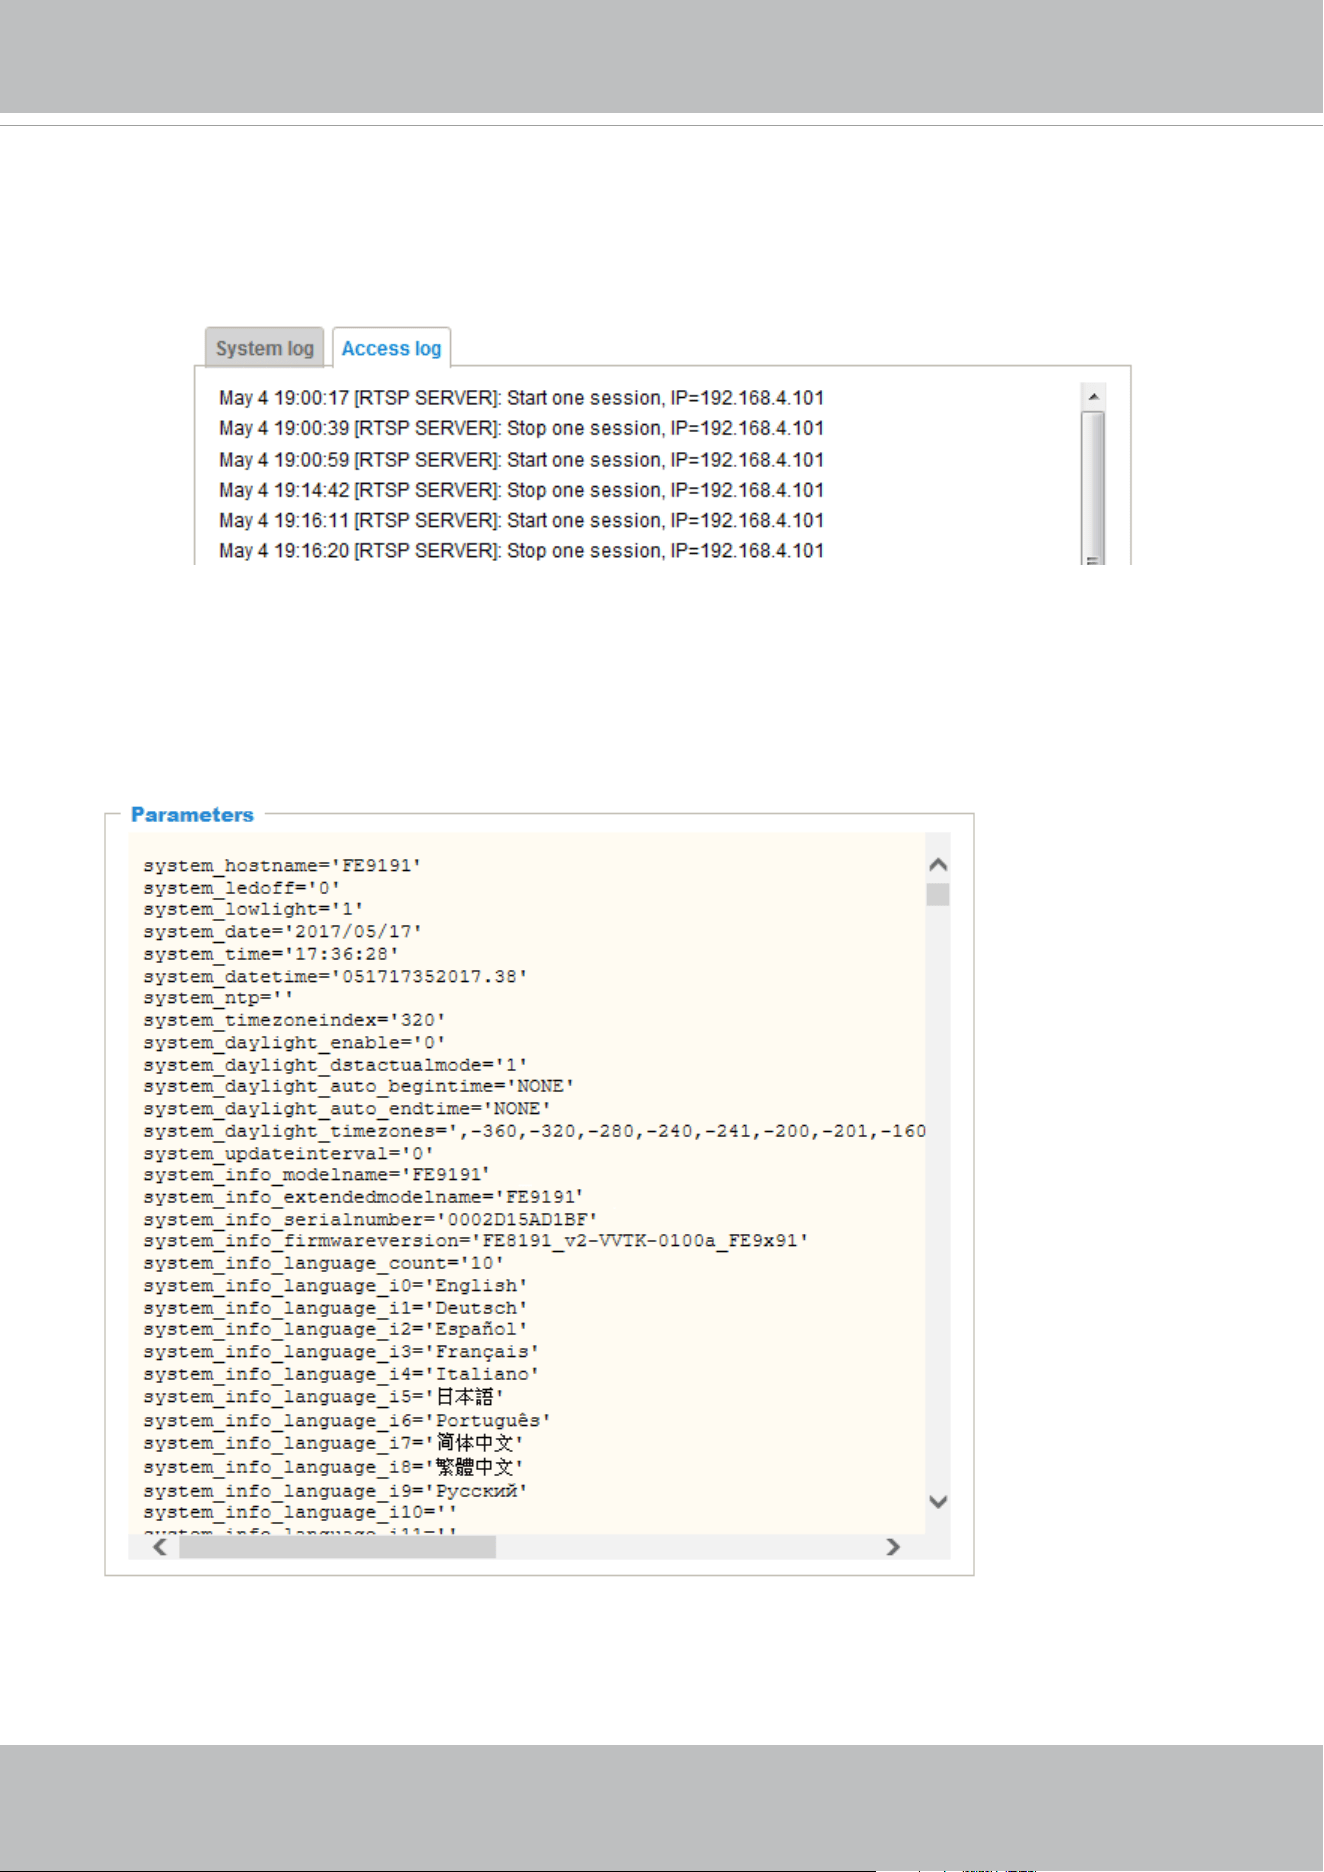The image size is (1324, 1872).
Task: Click the system_updateinterval='0' line
Action: [x=288, y=1153]
